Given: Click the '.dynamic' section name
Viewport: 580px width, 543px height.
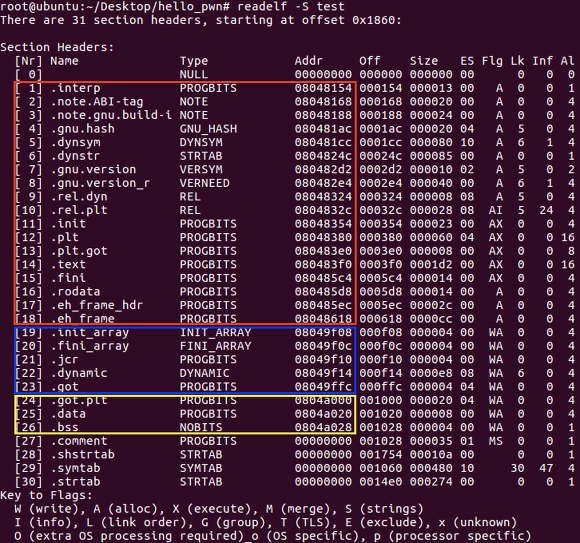Looking at the screenshot, I should 79,373.
